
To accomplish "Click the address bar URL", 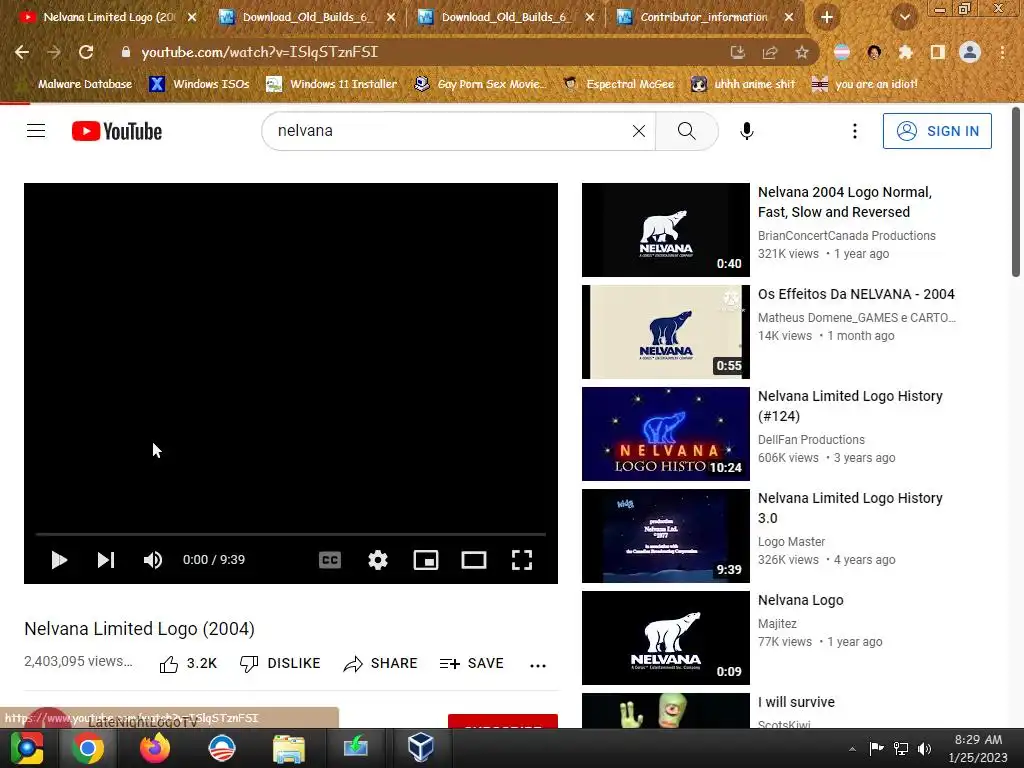I will click(x=259, y=52).
